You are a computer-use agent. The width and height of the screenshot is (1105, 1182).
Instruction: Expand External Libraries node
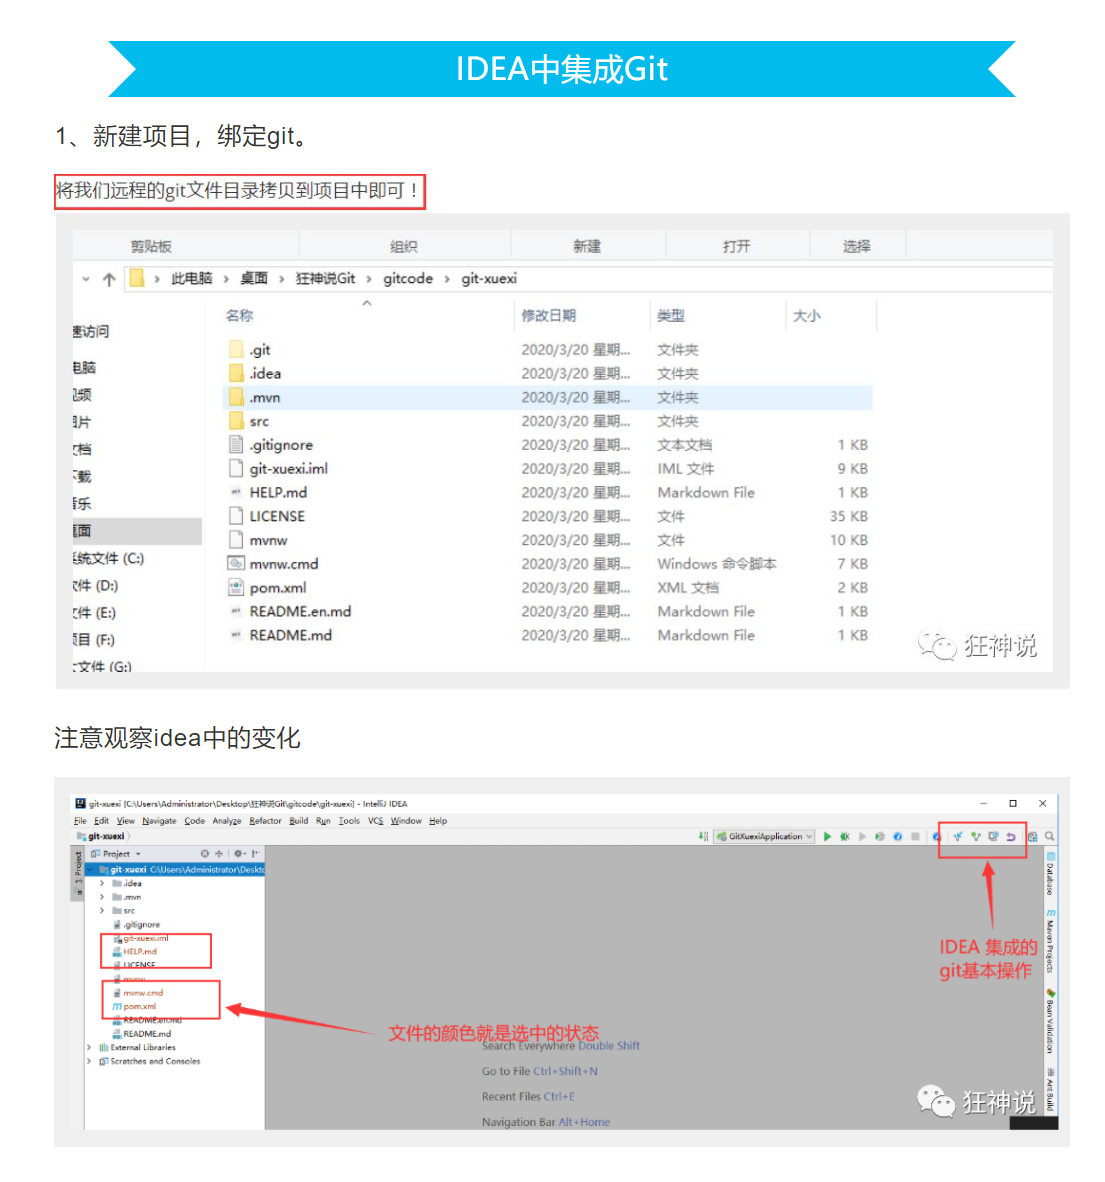(x=89, y=1047)
